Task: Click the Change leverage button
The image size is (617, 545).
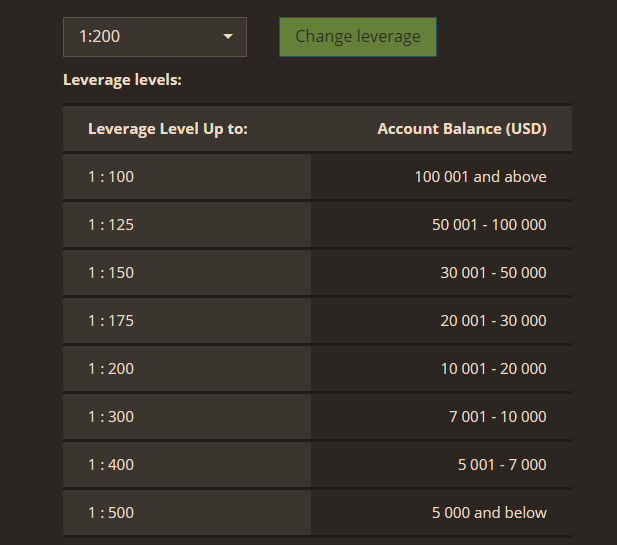Action: tap(358, 37)
